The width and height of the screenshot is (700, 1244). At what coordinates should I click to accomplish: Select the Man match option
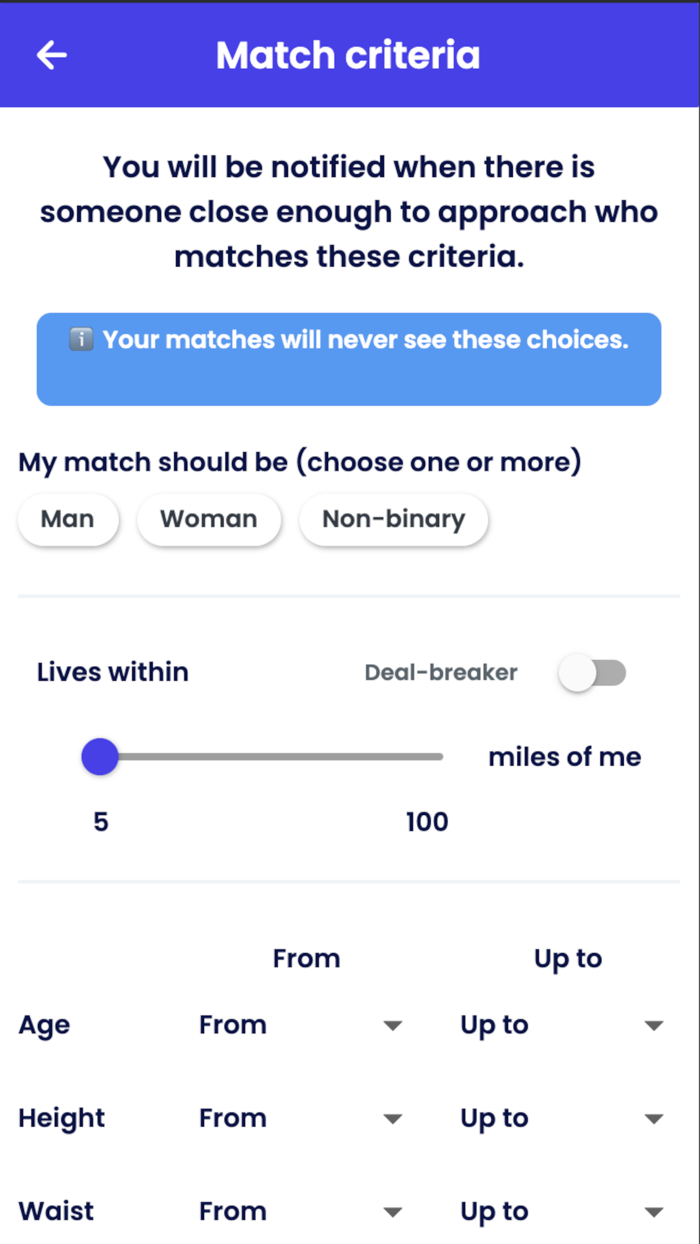coord(68,519)
